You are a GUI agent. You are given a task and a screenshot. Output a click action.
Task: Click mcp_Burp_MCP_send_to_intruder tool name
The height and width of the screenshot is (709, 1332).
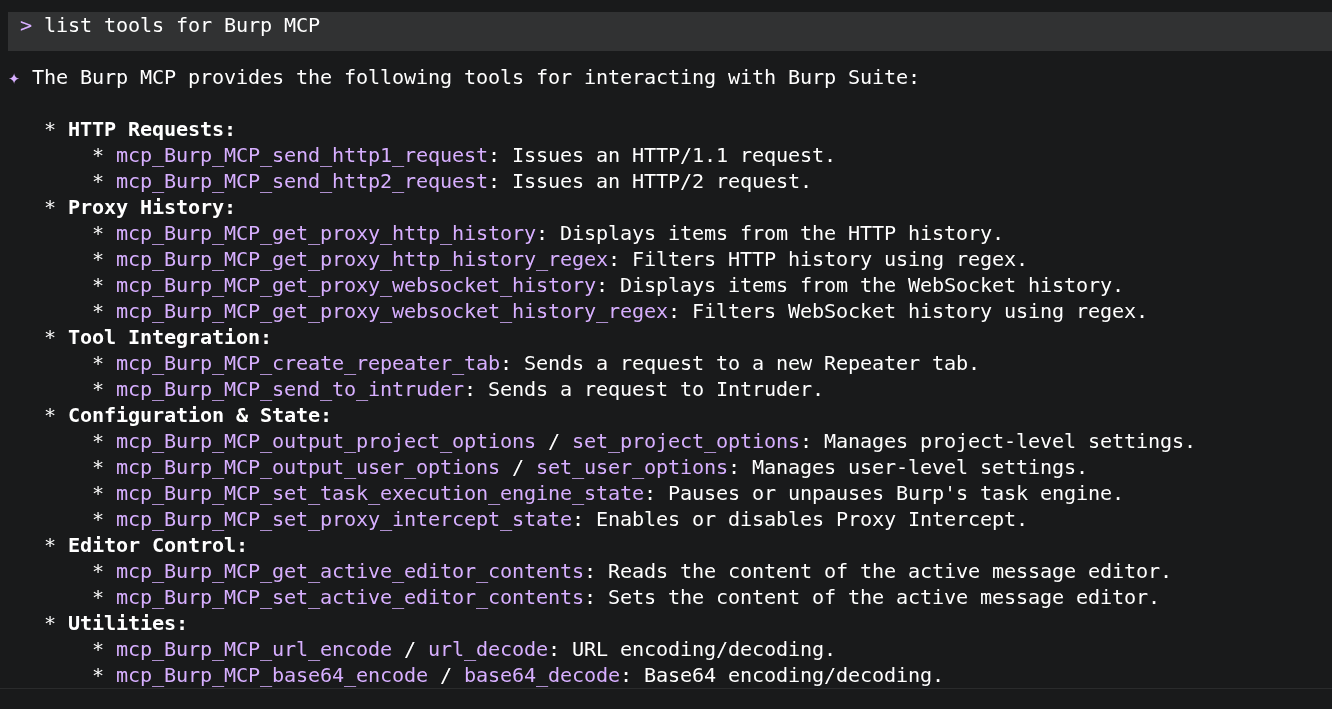(x=290, y=390)
